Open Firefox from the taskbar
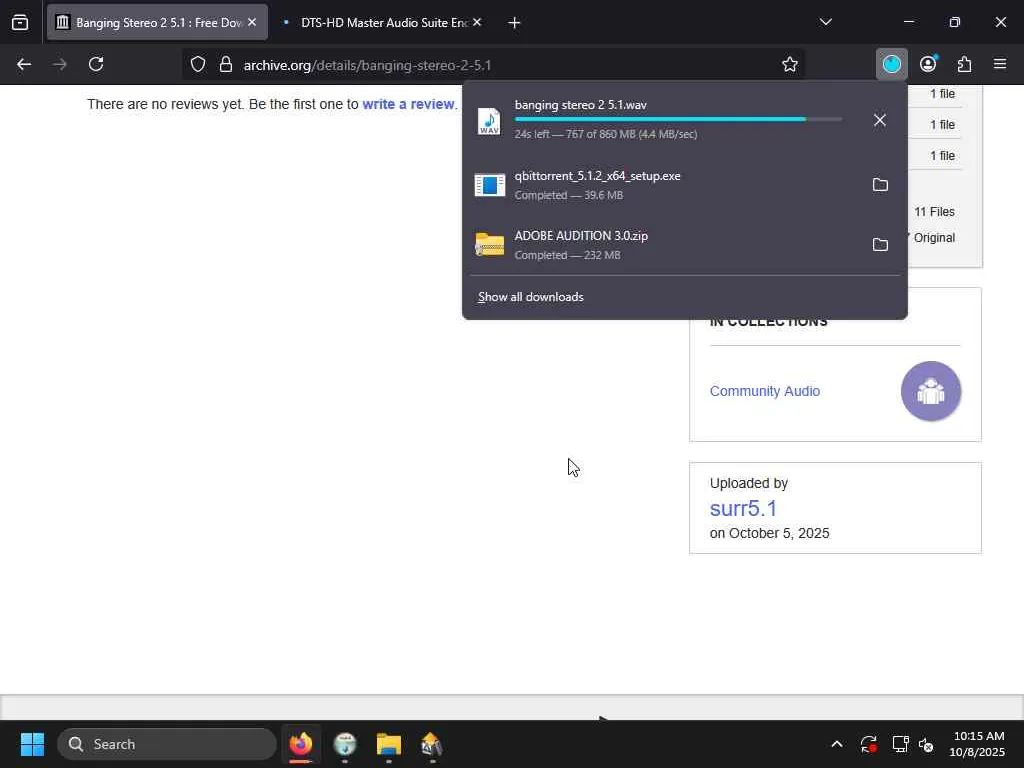The width and height of the screenshot is (1024, 768). [301, 744]
